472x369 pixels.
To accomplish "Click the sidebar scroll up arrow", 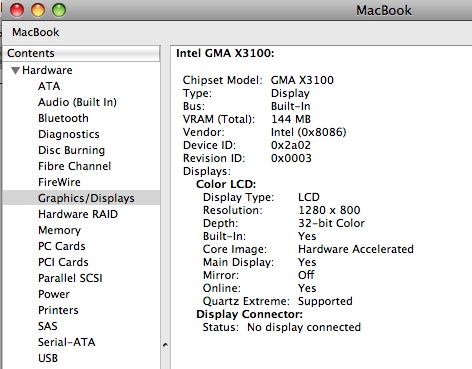I will 165,345.
